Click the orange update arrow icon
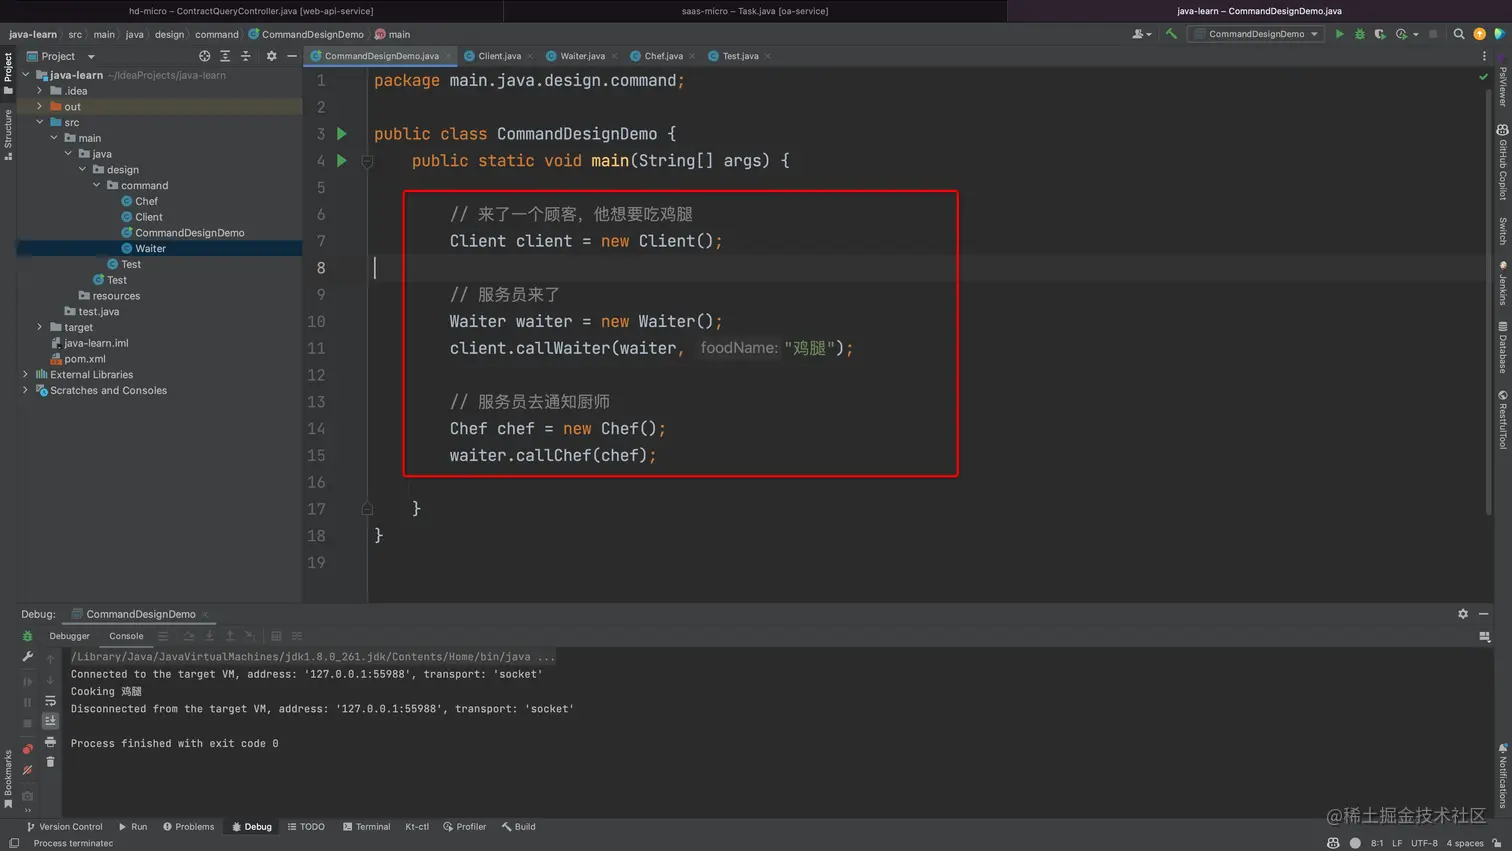Screen dimensions: 1512x851 1480,34
